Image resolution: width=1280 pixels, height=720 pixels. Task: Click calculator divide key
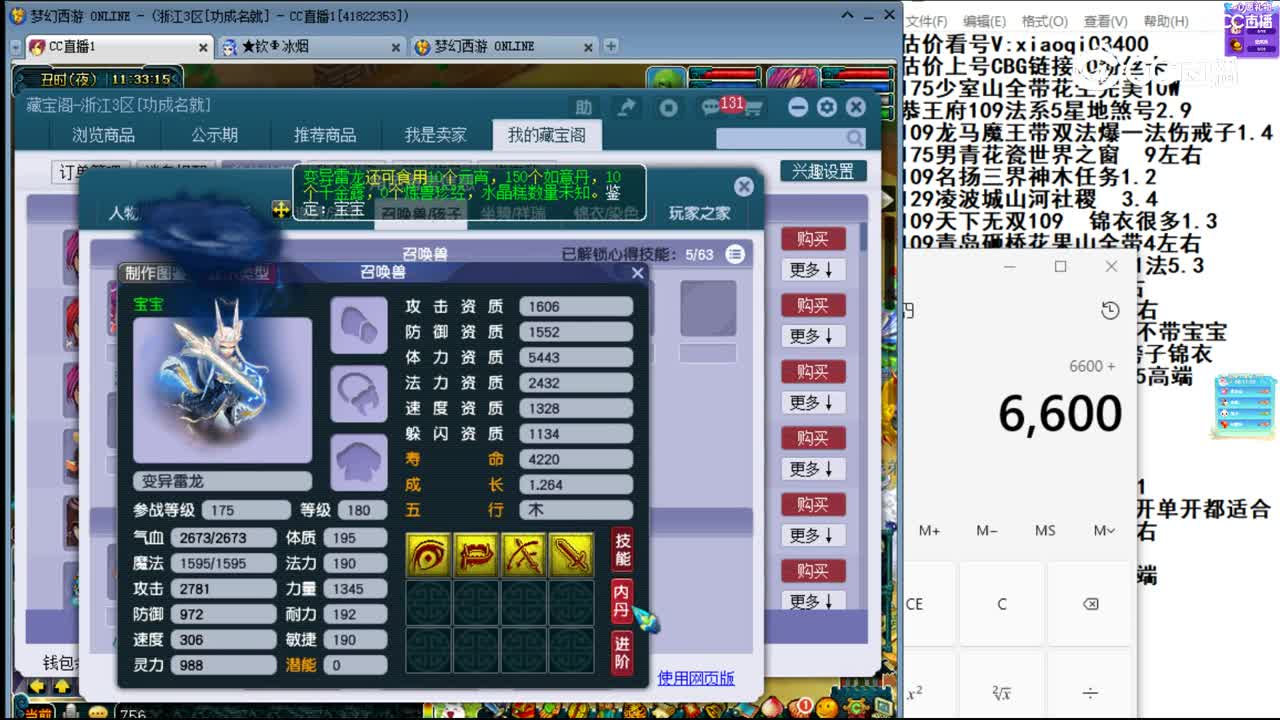click(1090, 692)
